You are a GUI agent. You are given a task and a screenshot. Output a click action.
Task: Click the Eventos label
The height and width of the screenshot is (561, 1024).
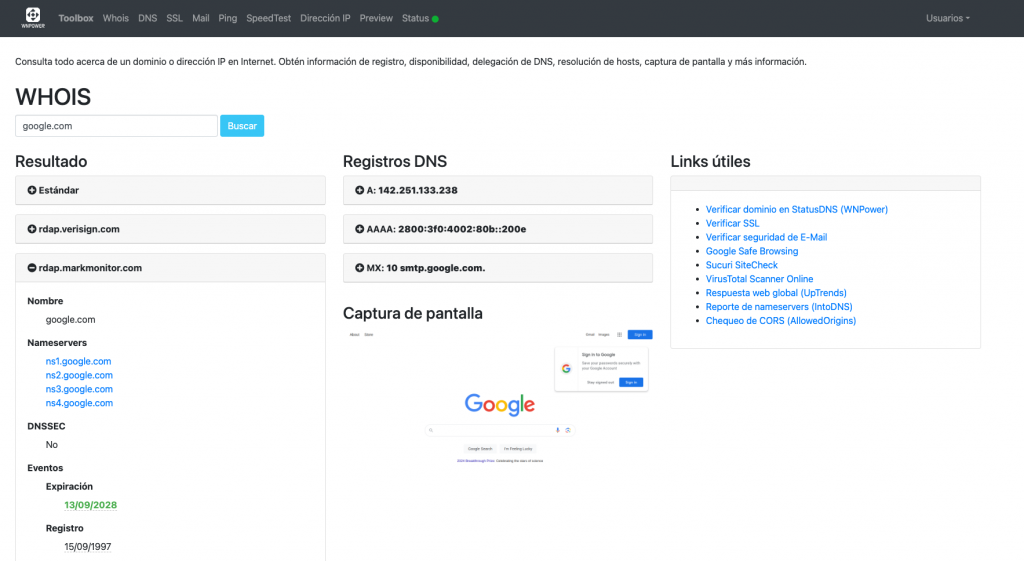click(x=45, y=468)
